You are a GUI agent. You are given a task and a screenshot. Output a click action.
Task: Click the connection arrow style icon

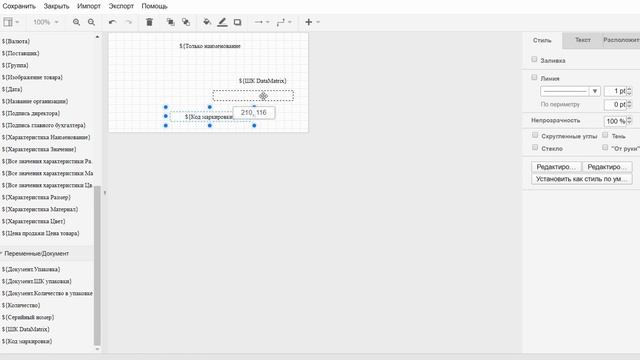pyautogui.click(x=258, y=22)
